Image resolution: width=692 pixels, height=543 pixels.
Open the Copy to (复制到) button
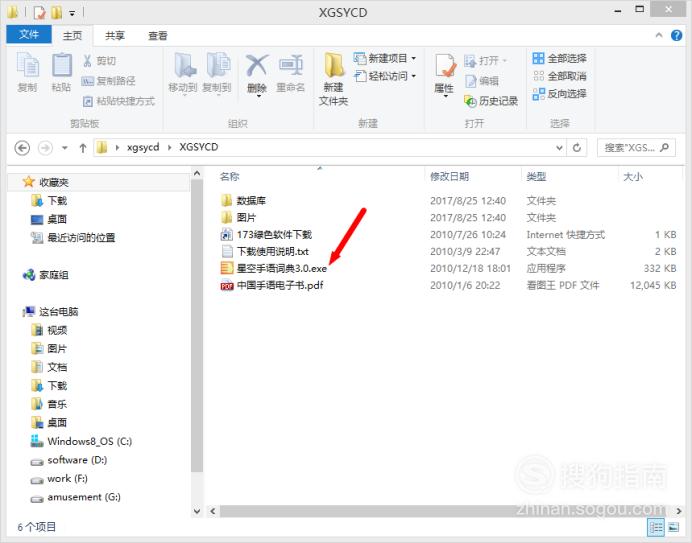pyautogui.click(x=217, y=72)
